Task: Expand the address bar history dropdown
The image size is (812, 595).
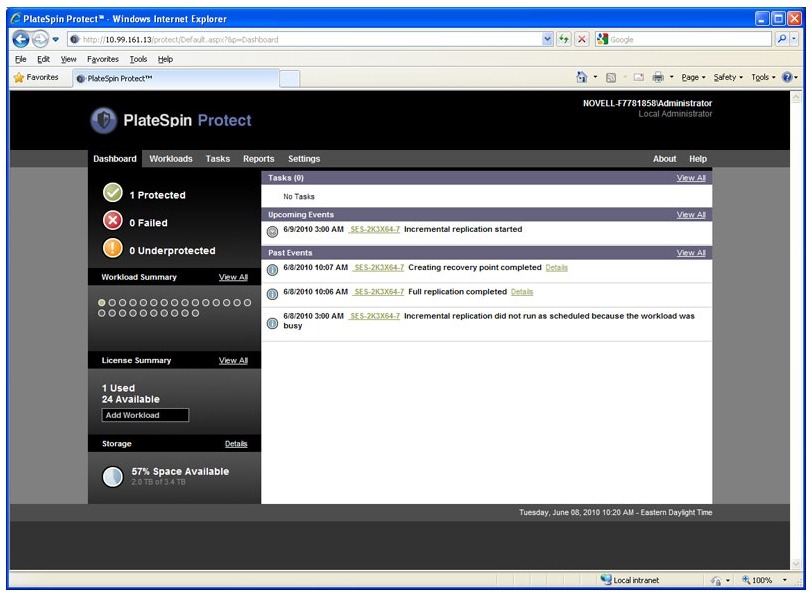Action: coord(547,39)
